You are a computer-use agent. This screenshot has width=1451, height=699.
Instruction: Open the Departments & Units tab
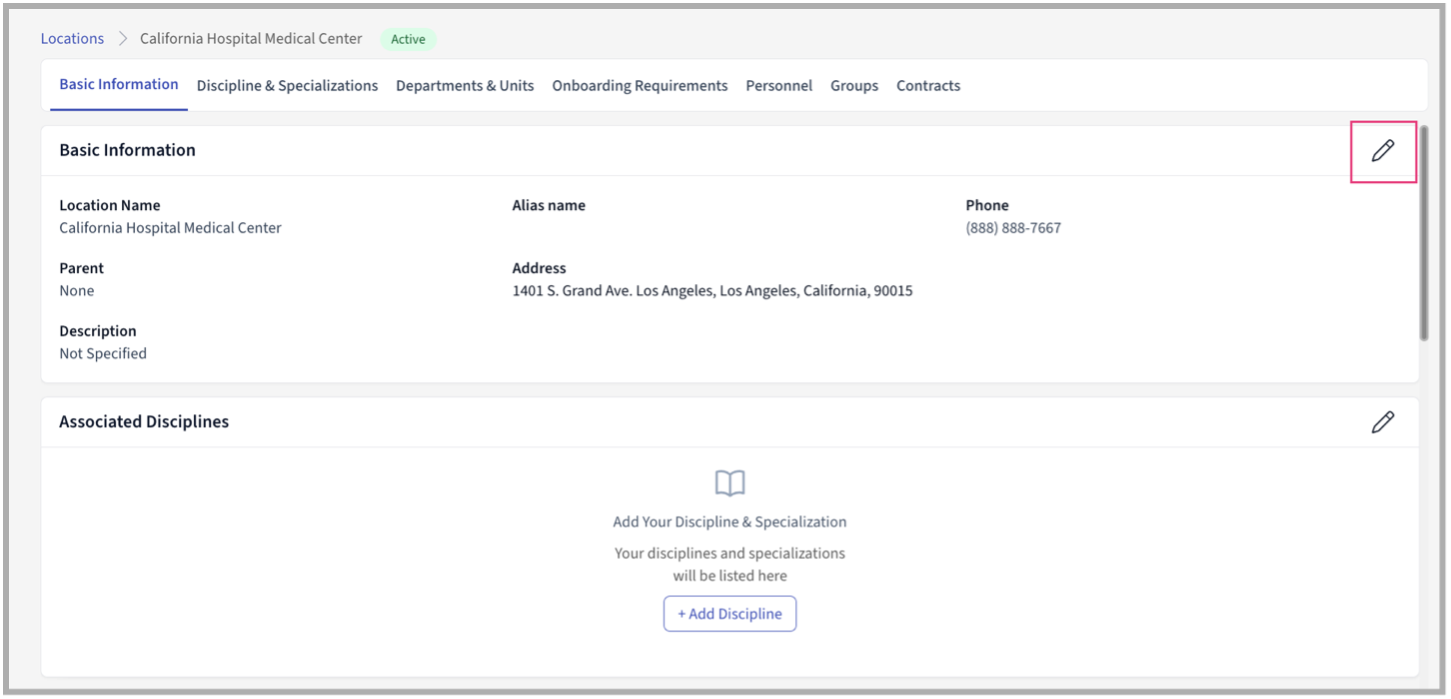pyautogui.click(x=465, y=86)
